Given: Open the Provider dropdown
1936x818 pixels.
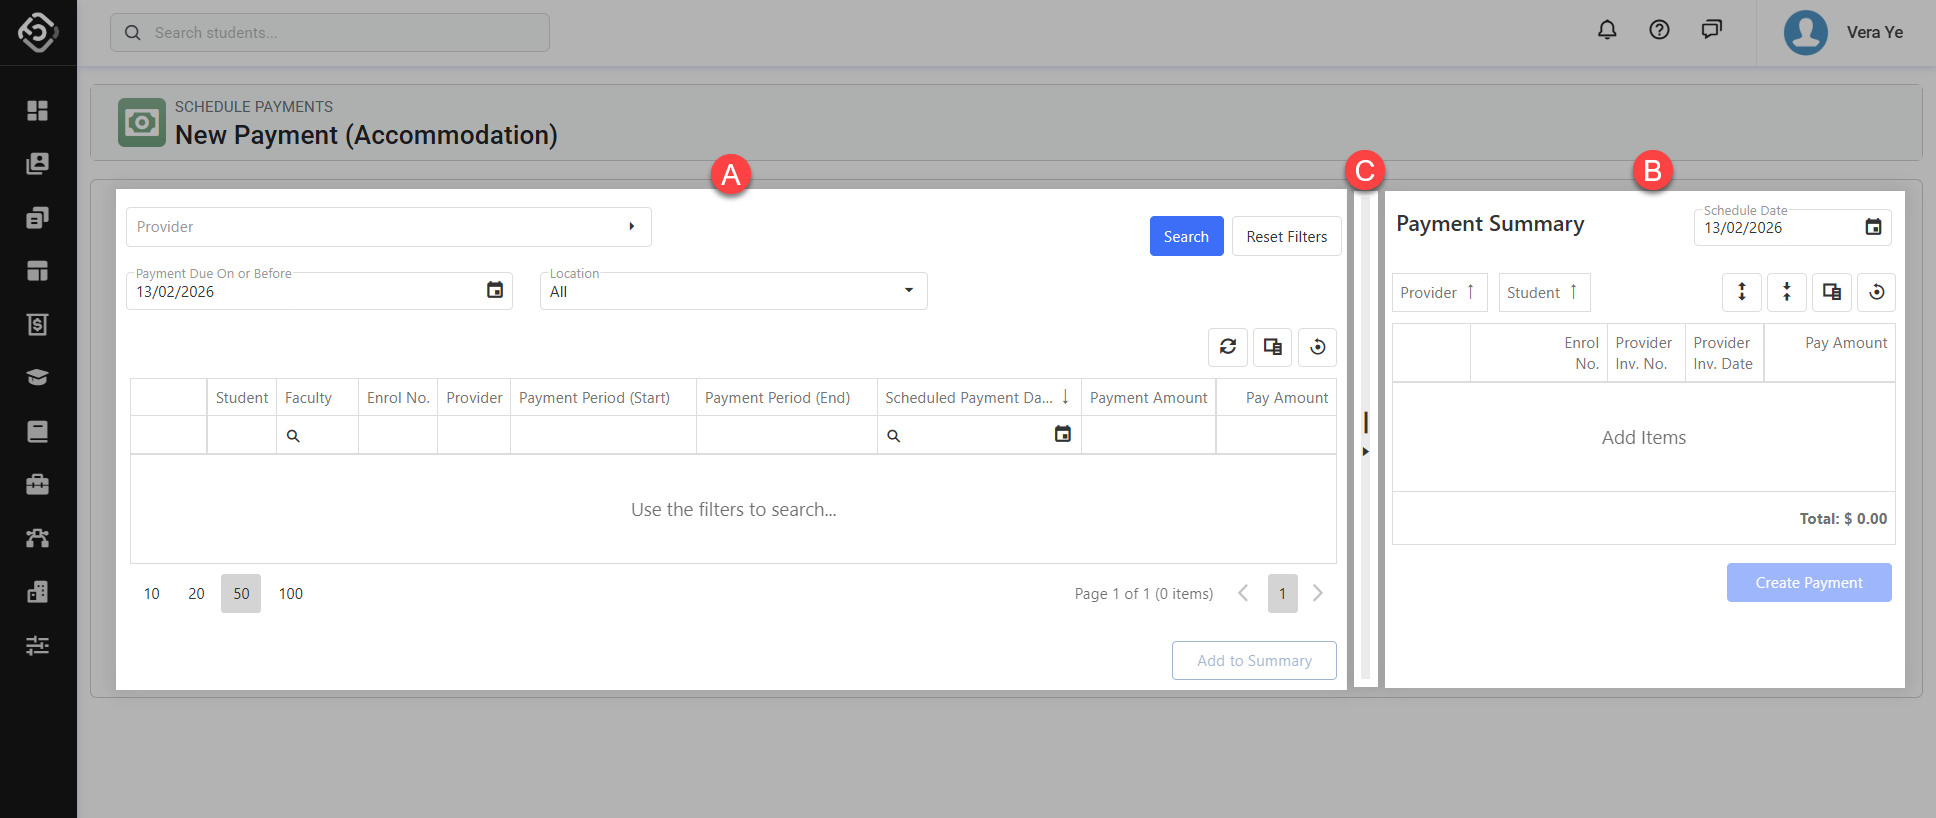Looking at the screenshot, I should pos(389,227).
